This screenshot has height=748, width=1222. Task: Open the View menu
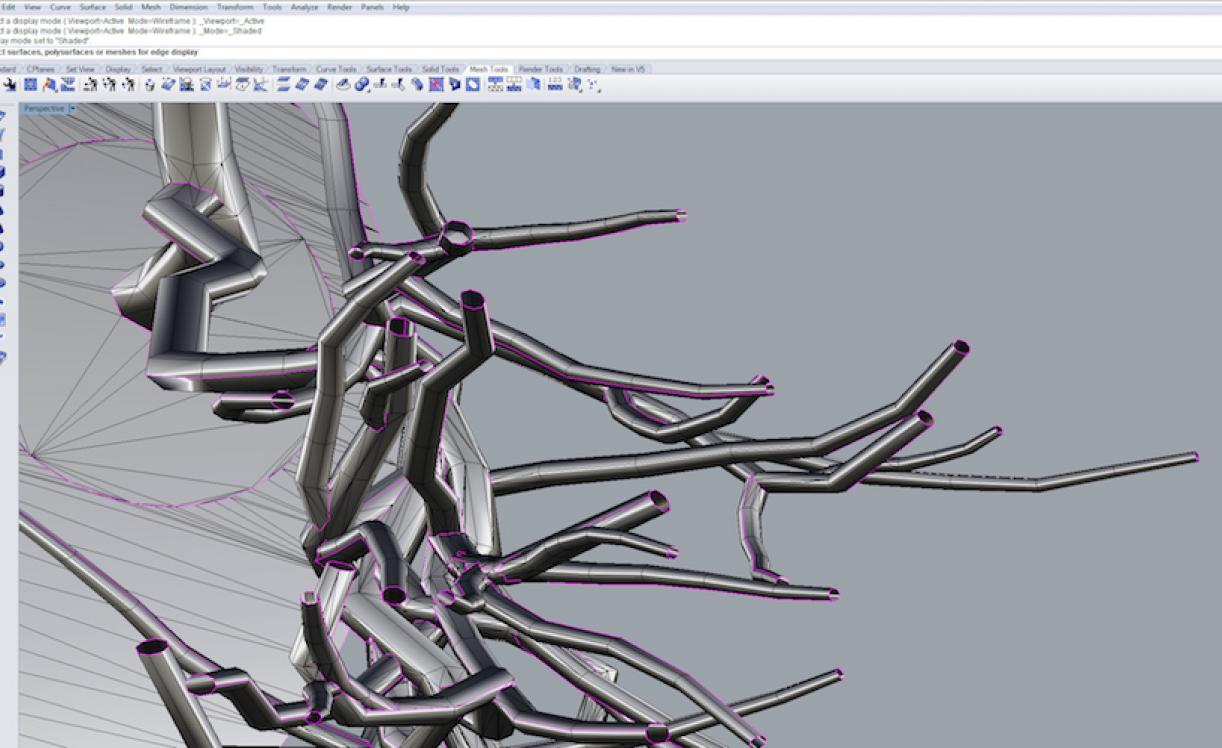[33, 7]
